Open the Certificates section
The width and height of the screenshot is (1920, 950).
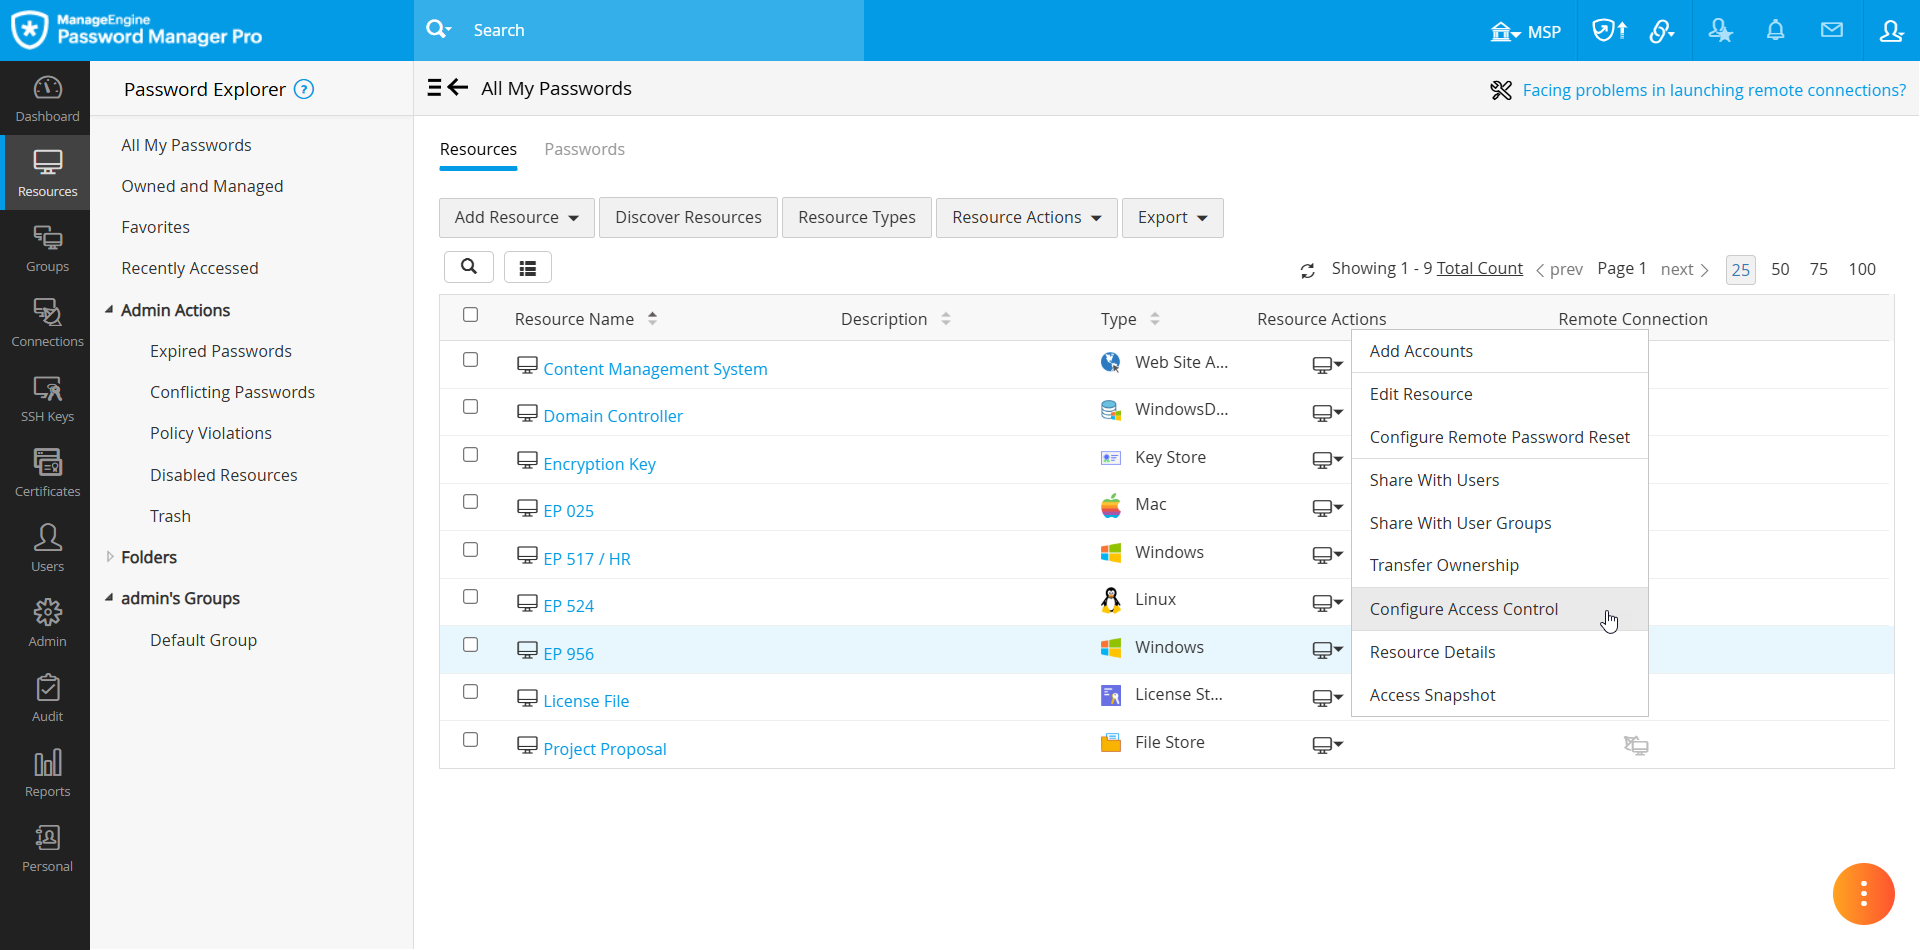point(46,471)
